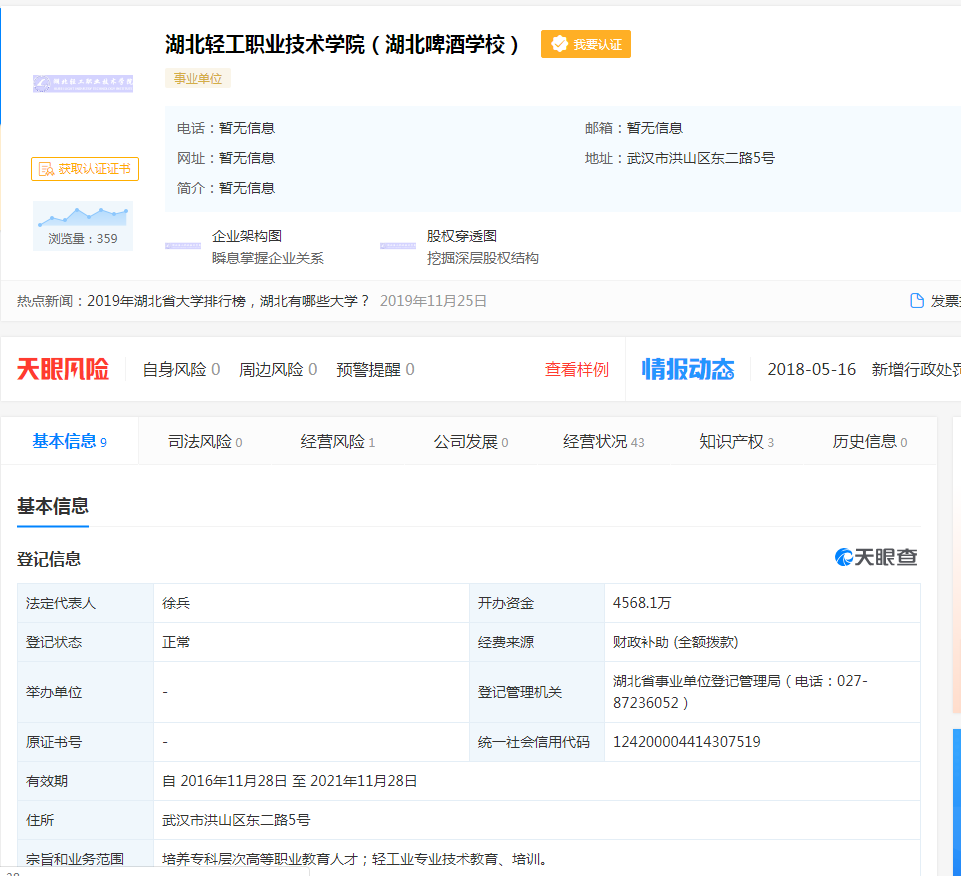Open the 公司发展 tab
The height and width of the screenshot is (876, 961).
[470, 442]
